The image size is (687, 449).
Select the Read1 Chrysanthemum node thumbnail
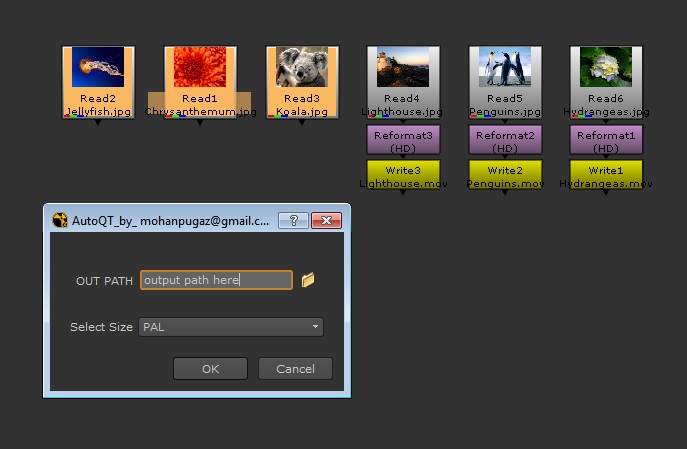coord(200,68)
